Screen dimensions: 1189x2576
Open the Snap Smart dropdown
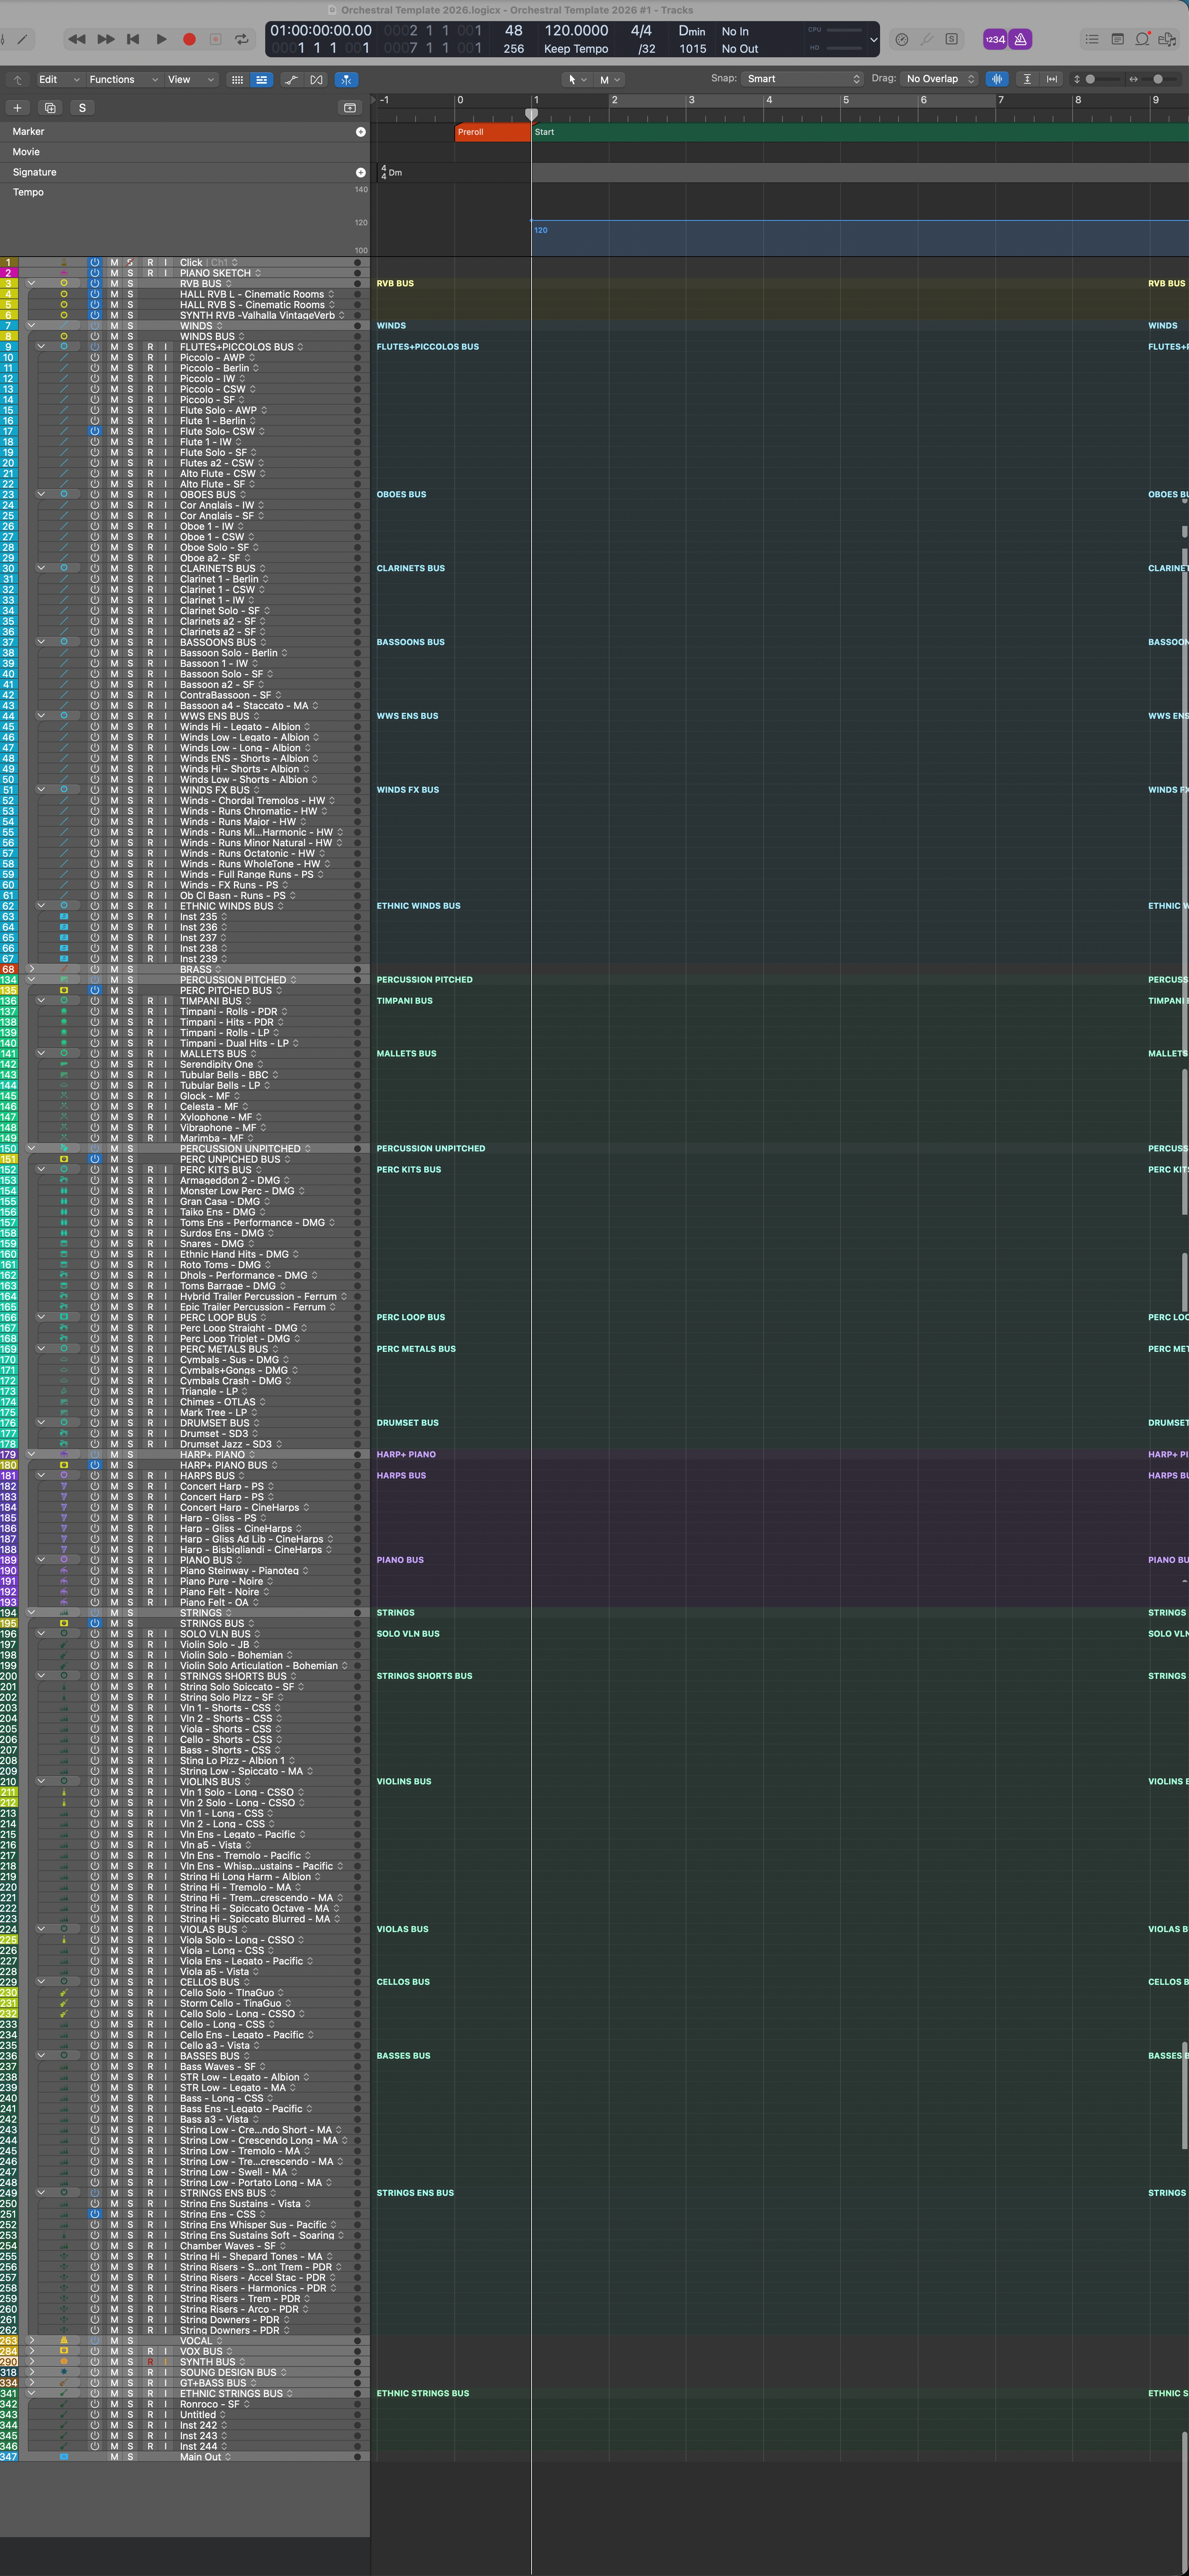pyautogui.click(x=802, y=79)
